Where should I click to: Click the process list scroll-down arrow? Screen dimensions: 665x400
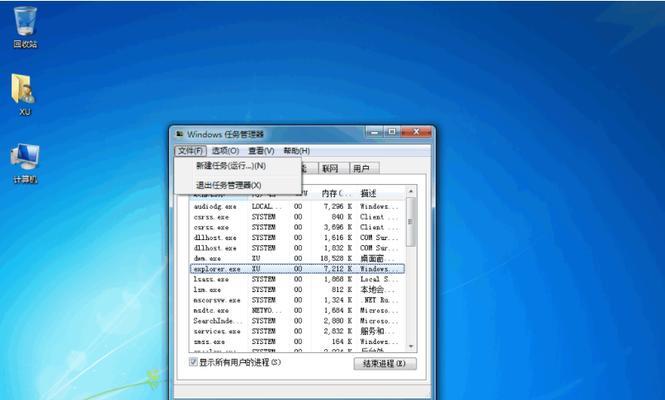pyautogui.click(x=411, y=347)
